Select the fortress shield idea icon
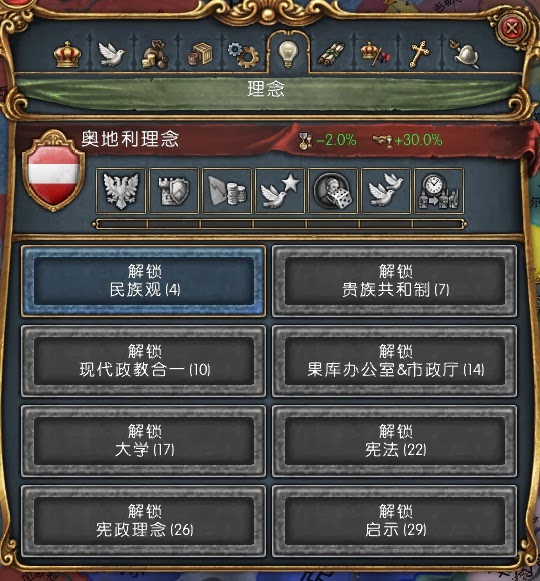Screen dimensions: 540x581 tap(174, 191)
